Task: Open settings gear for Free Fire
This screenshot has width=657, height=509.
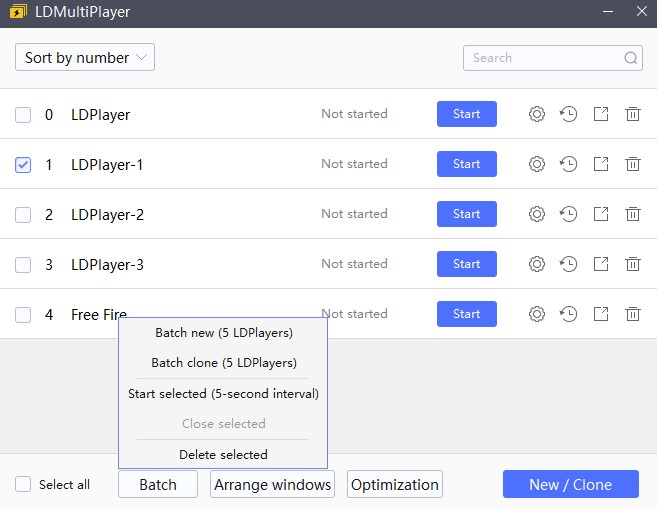Action: tap(536, 314)
